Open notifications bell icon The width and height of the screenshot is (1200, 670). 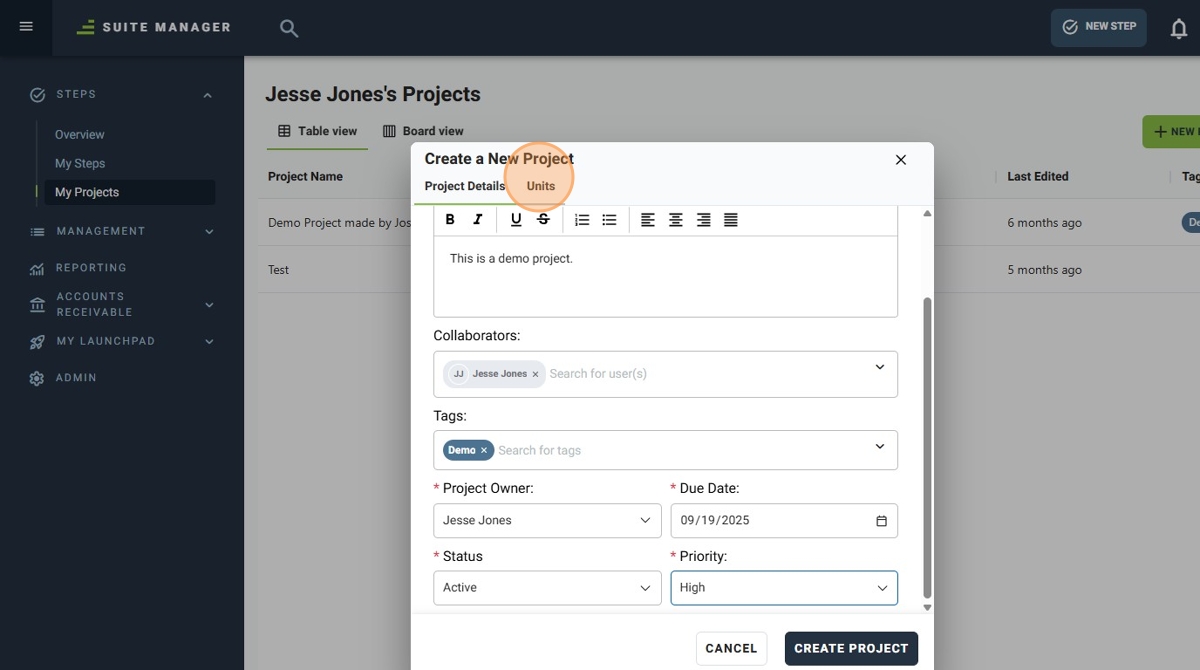click(1179, 28)
